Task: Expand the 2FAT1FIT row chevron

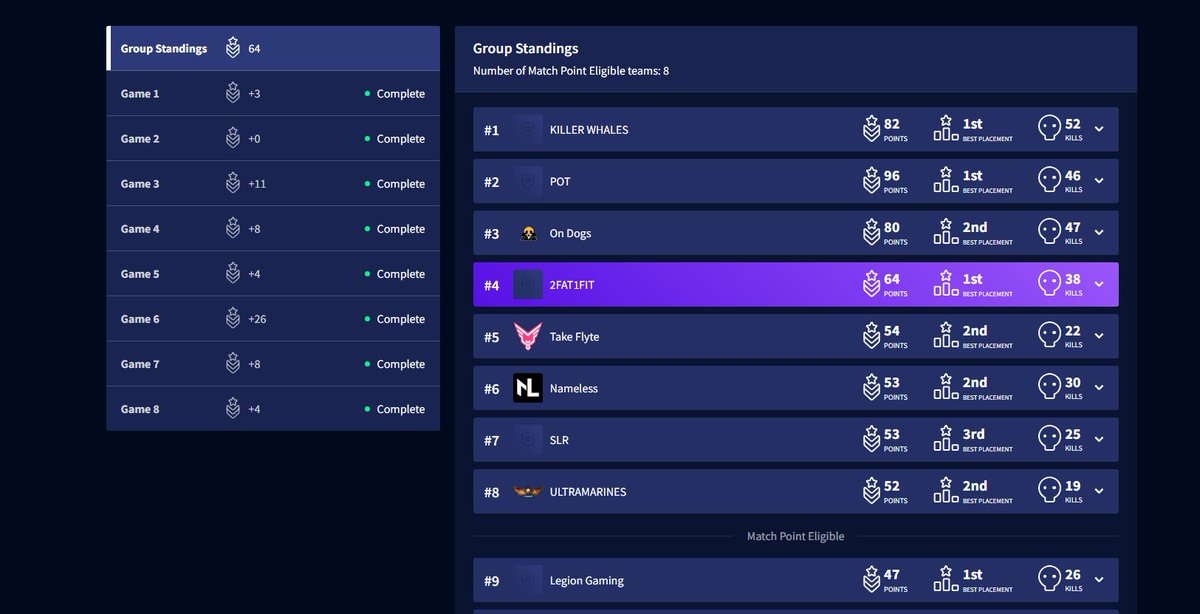Action: pos(1099,285)
